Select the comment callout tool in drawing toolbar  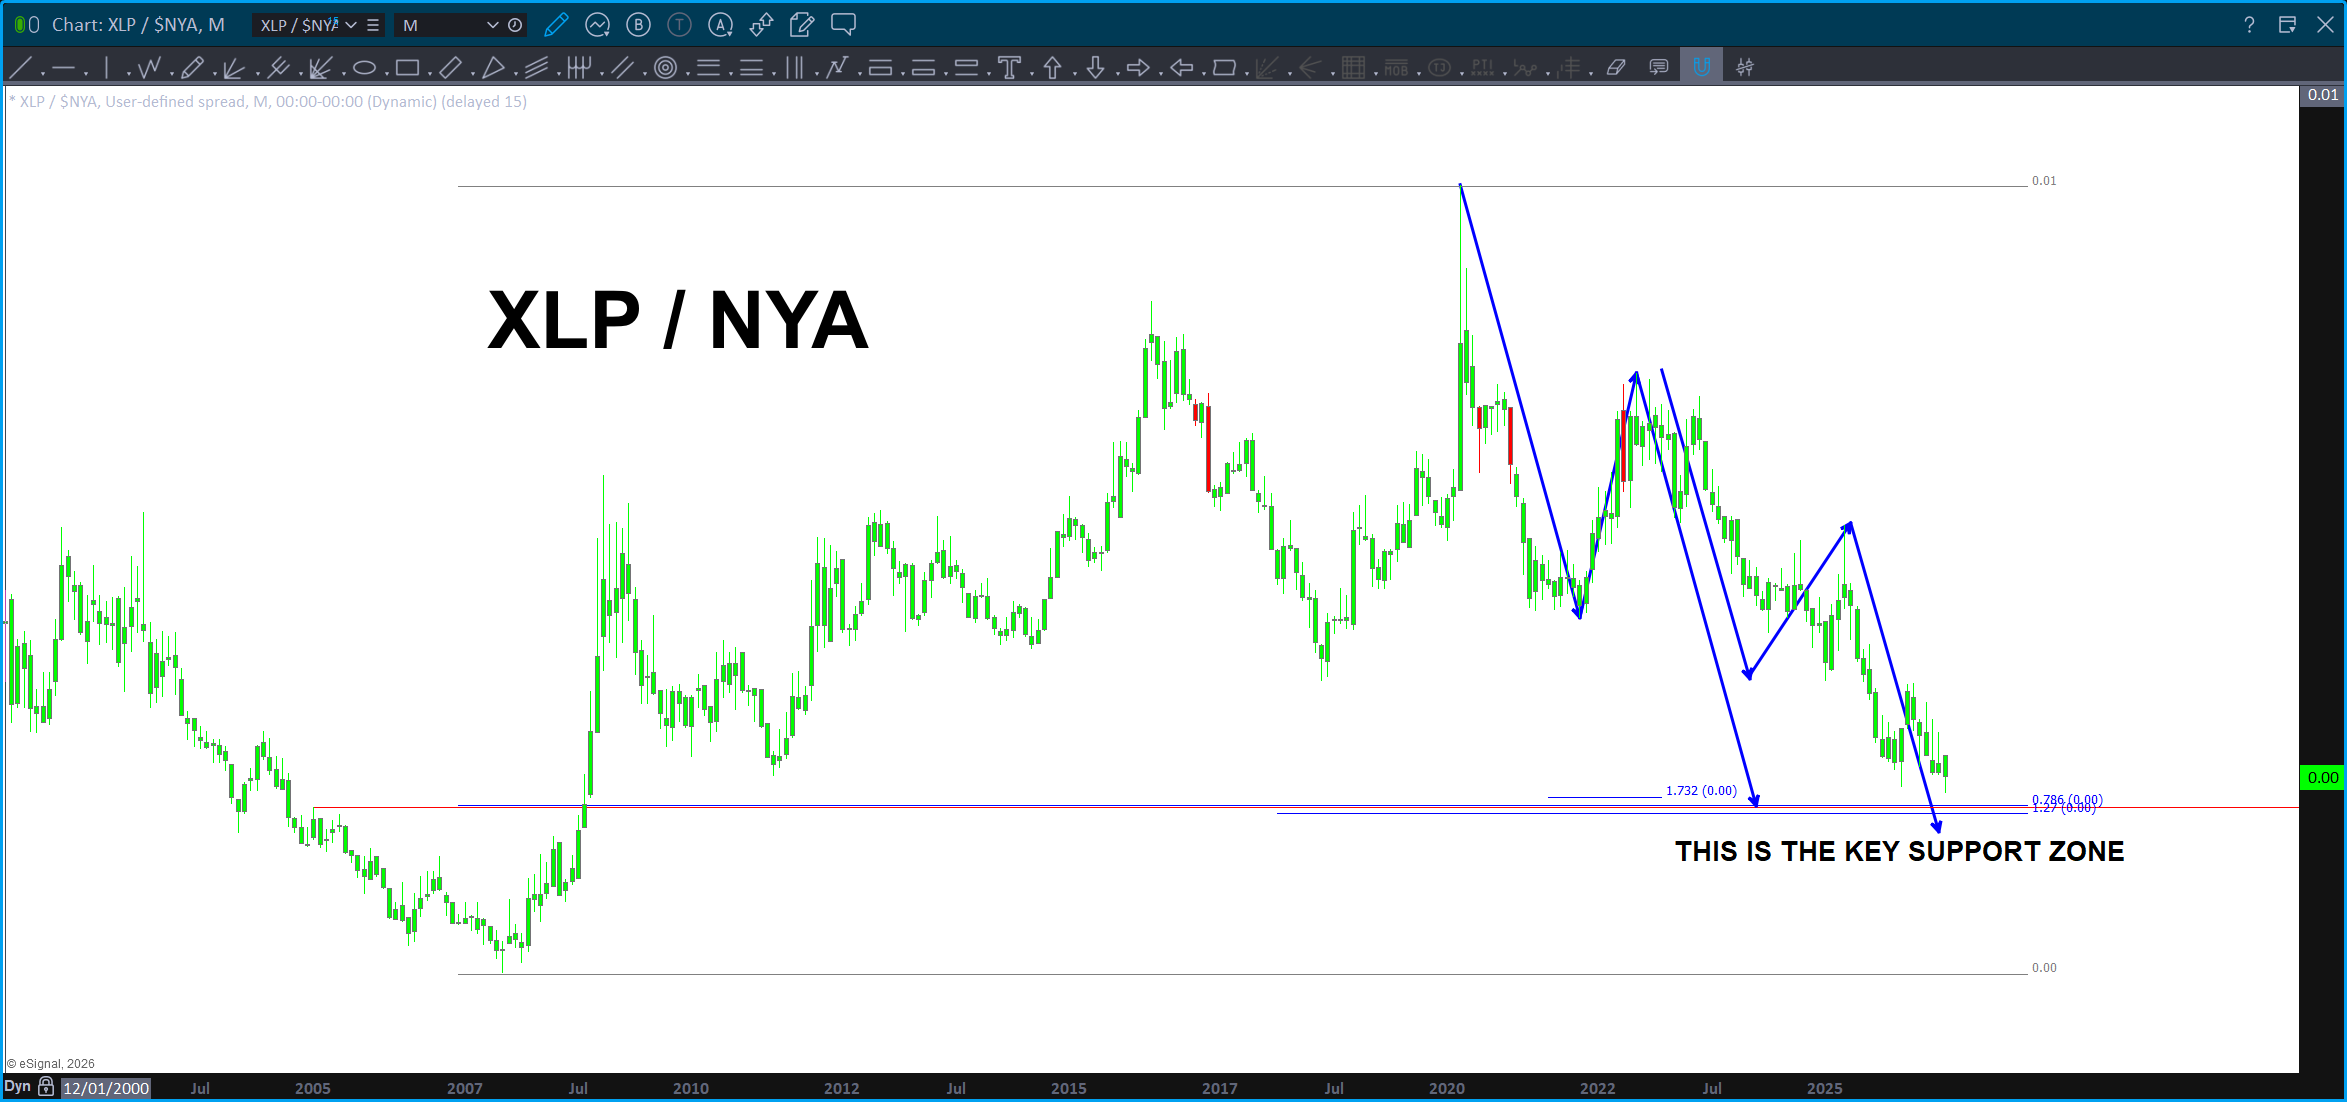pos(1659,68)
